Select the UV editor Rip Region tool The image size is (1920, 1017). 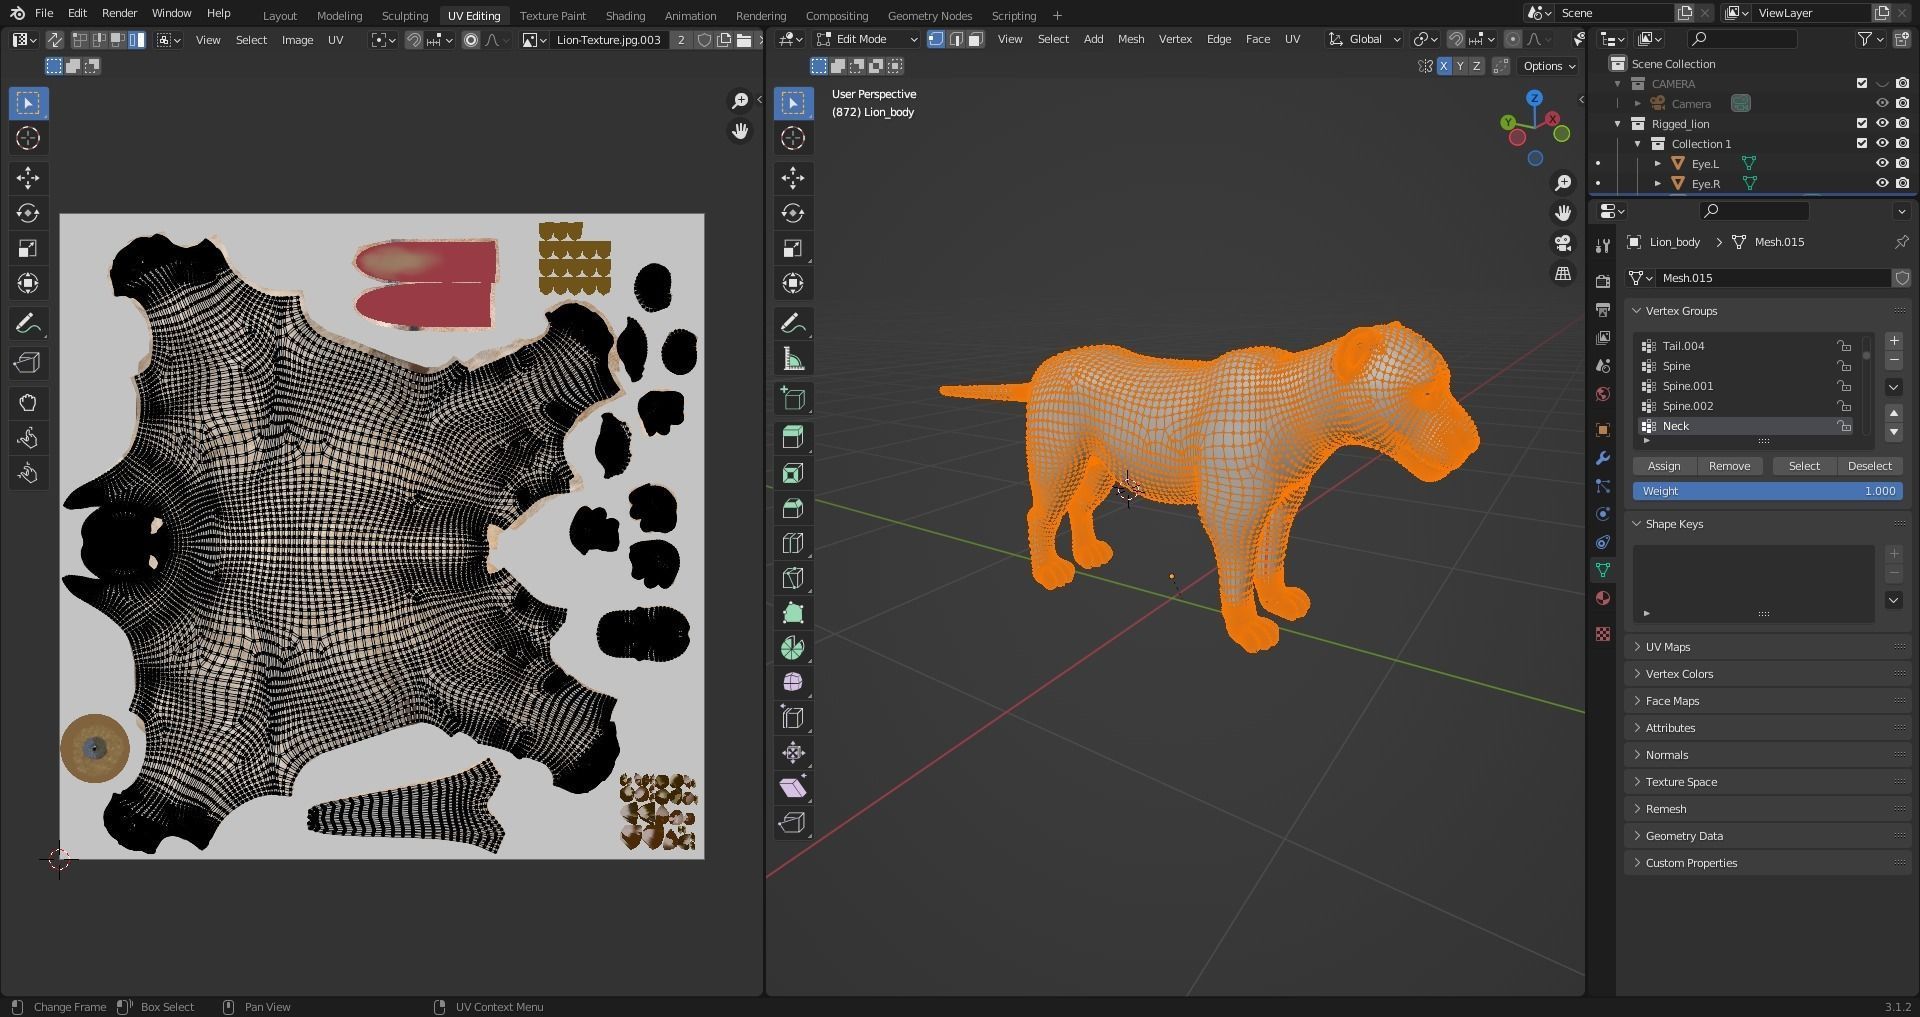(28, 363)
